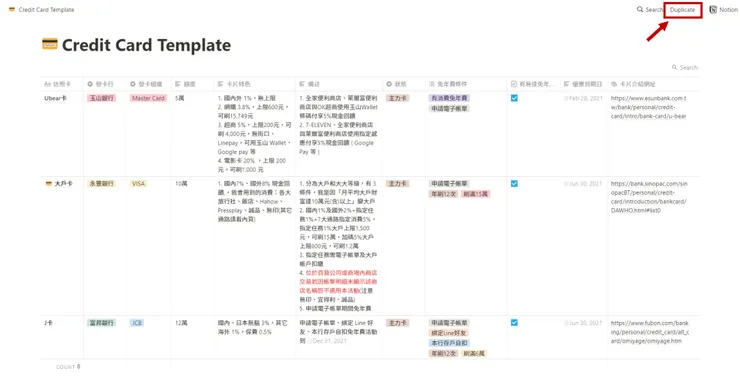Click the 10萬 credit limit cell
Viewport: 740px width, 378px height.
click(x=181, y=184)
